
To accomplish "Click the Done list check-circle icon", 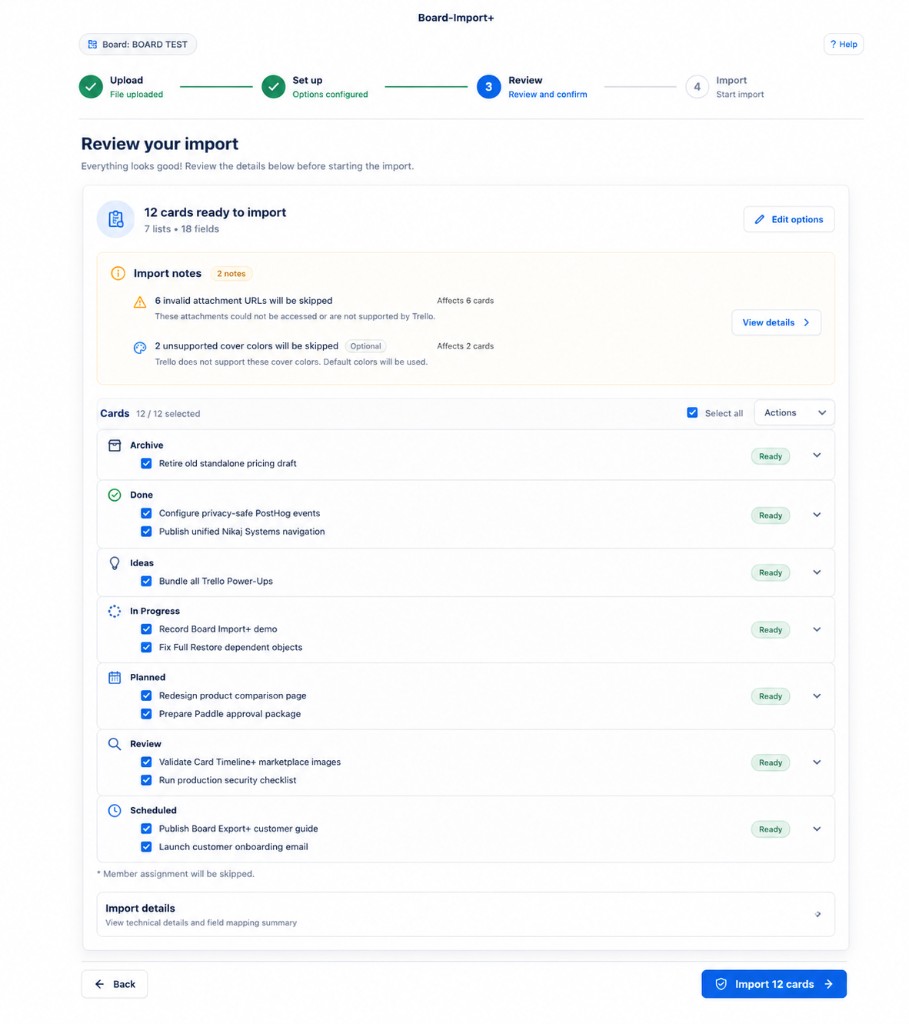I will pyautogui.click(x=114, y=495).
